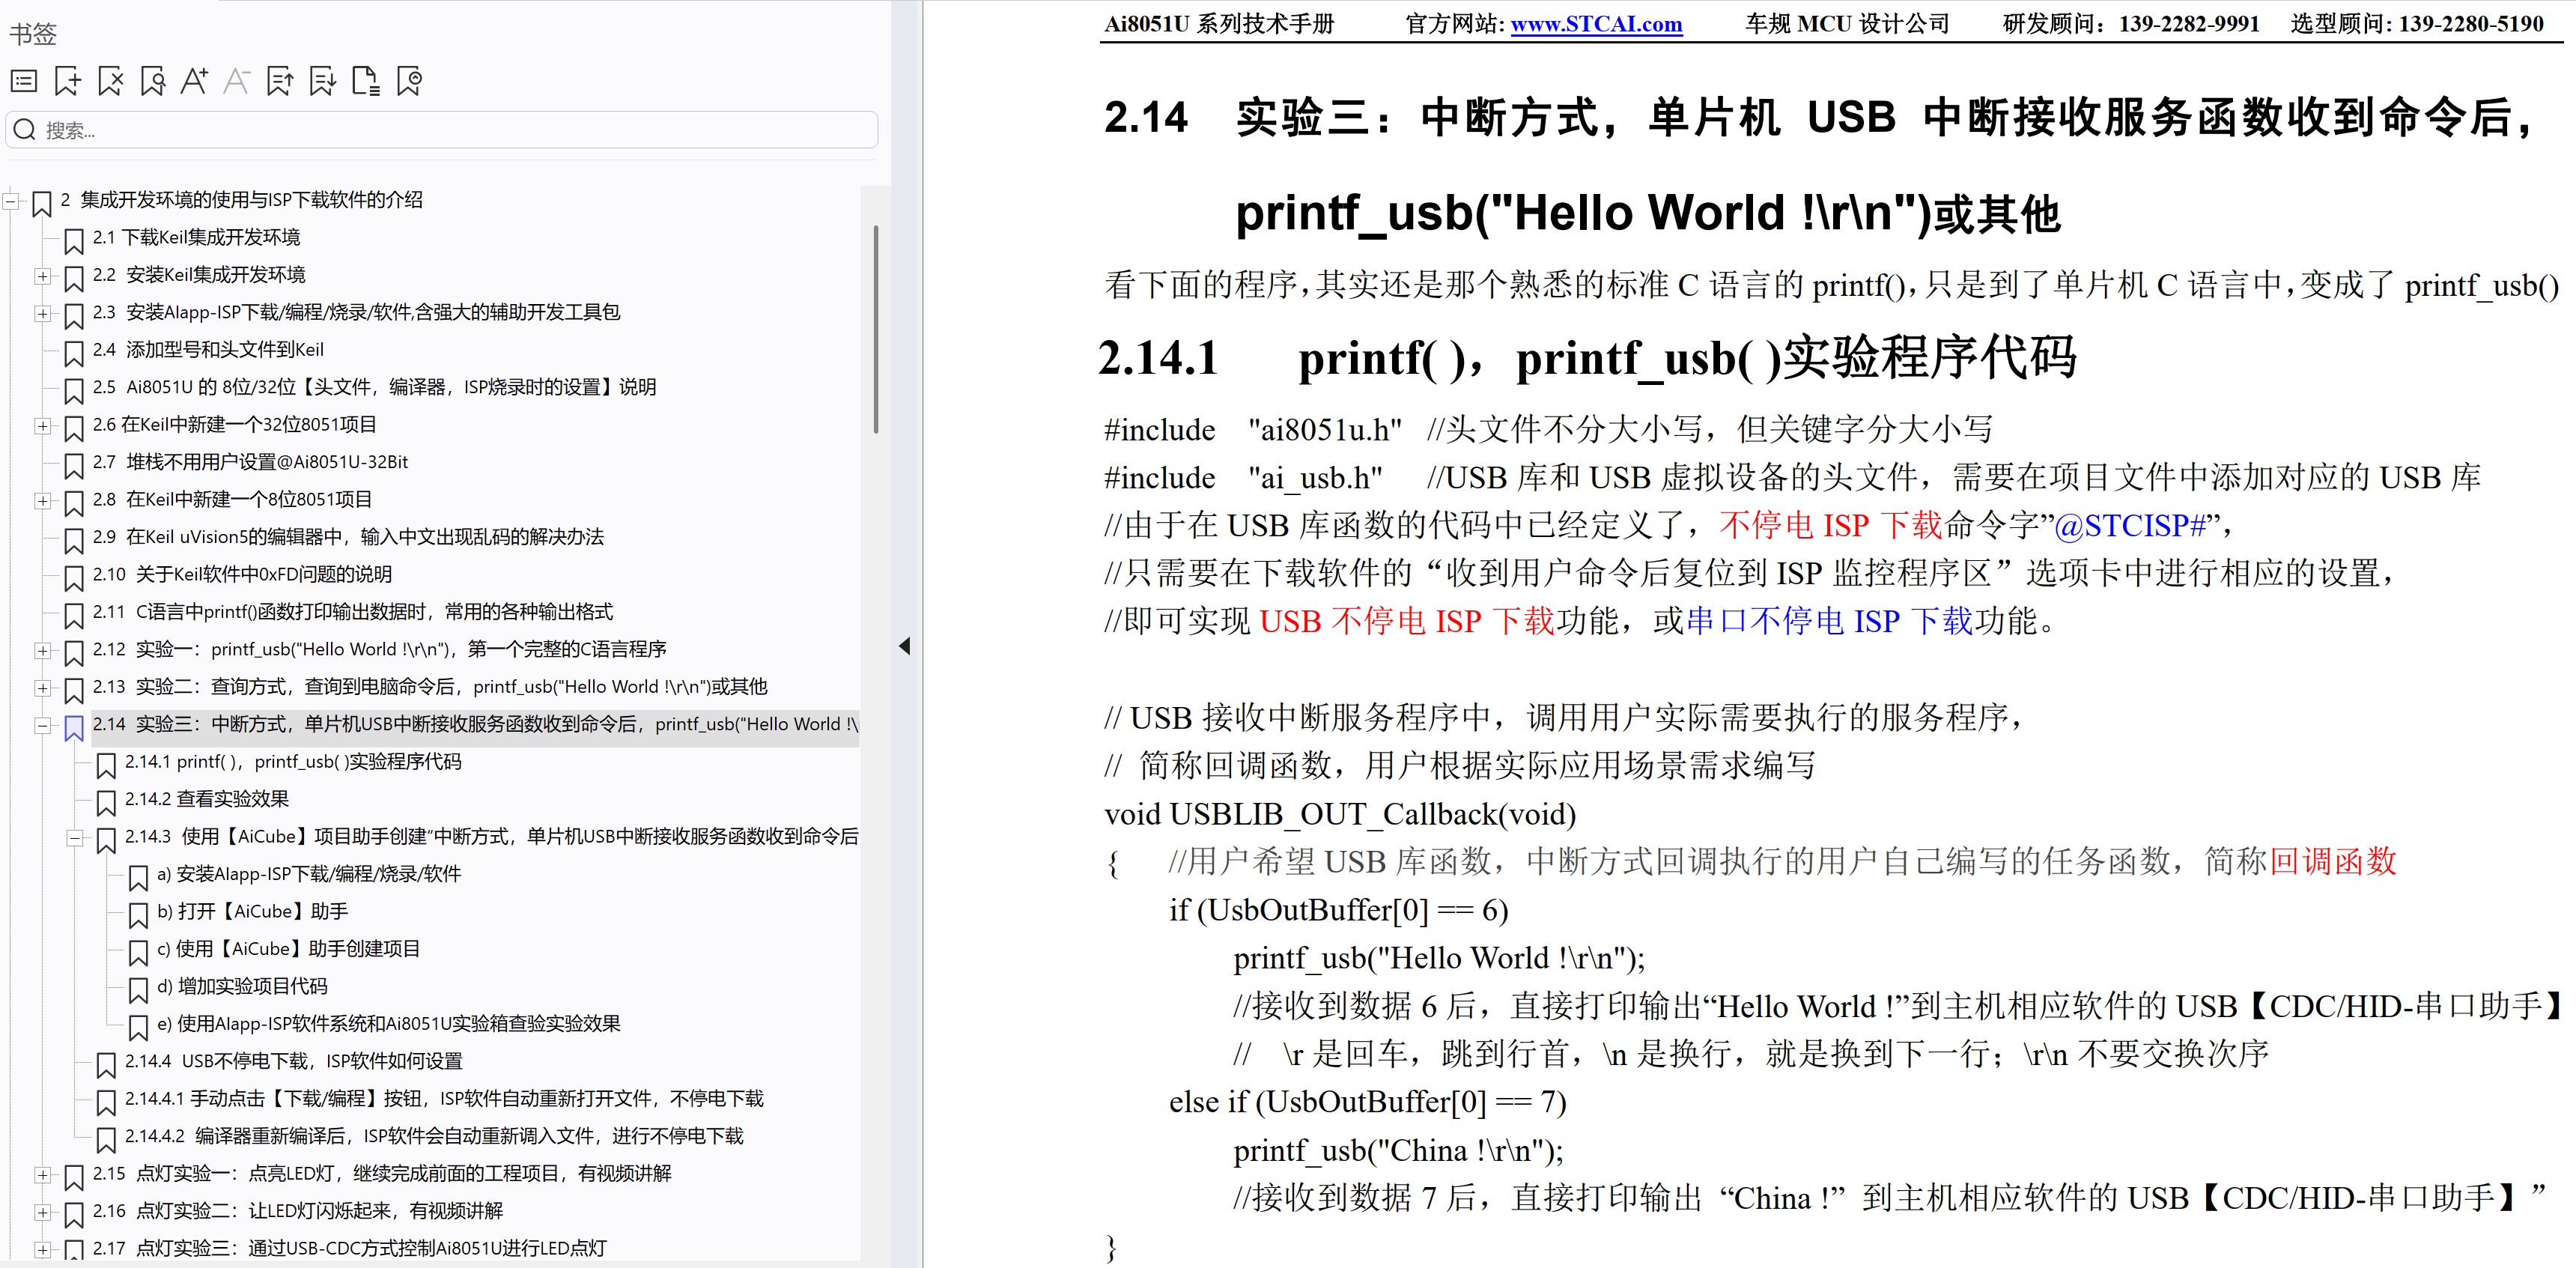Click the header text Ai8051U 系列技术手册
The image size is (2576, 1268).
click(x=1219, y=24)
